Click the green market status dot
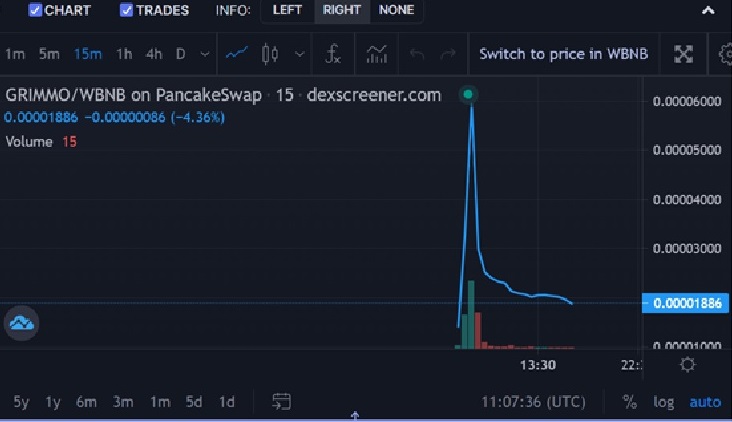 [x=468, y=94]
